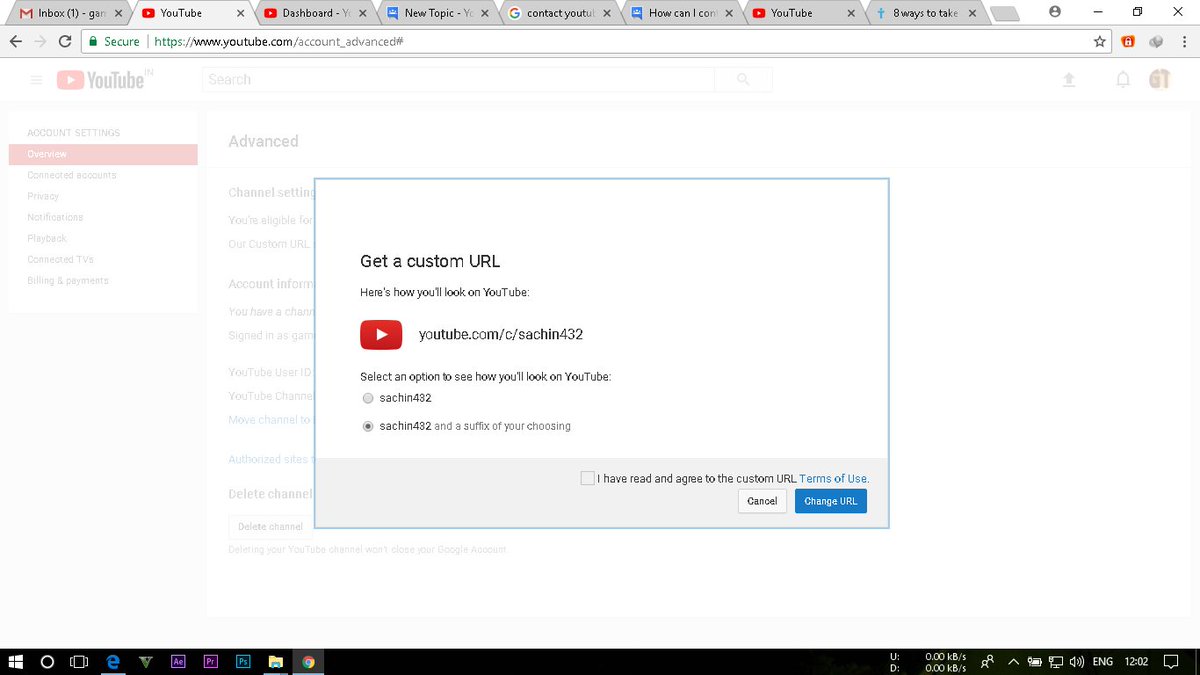Open After Effects from the taskbar
The width and height of the screenshot is (1200, 675).
pos(178,661)
